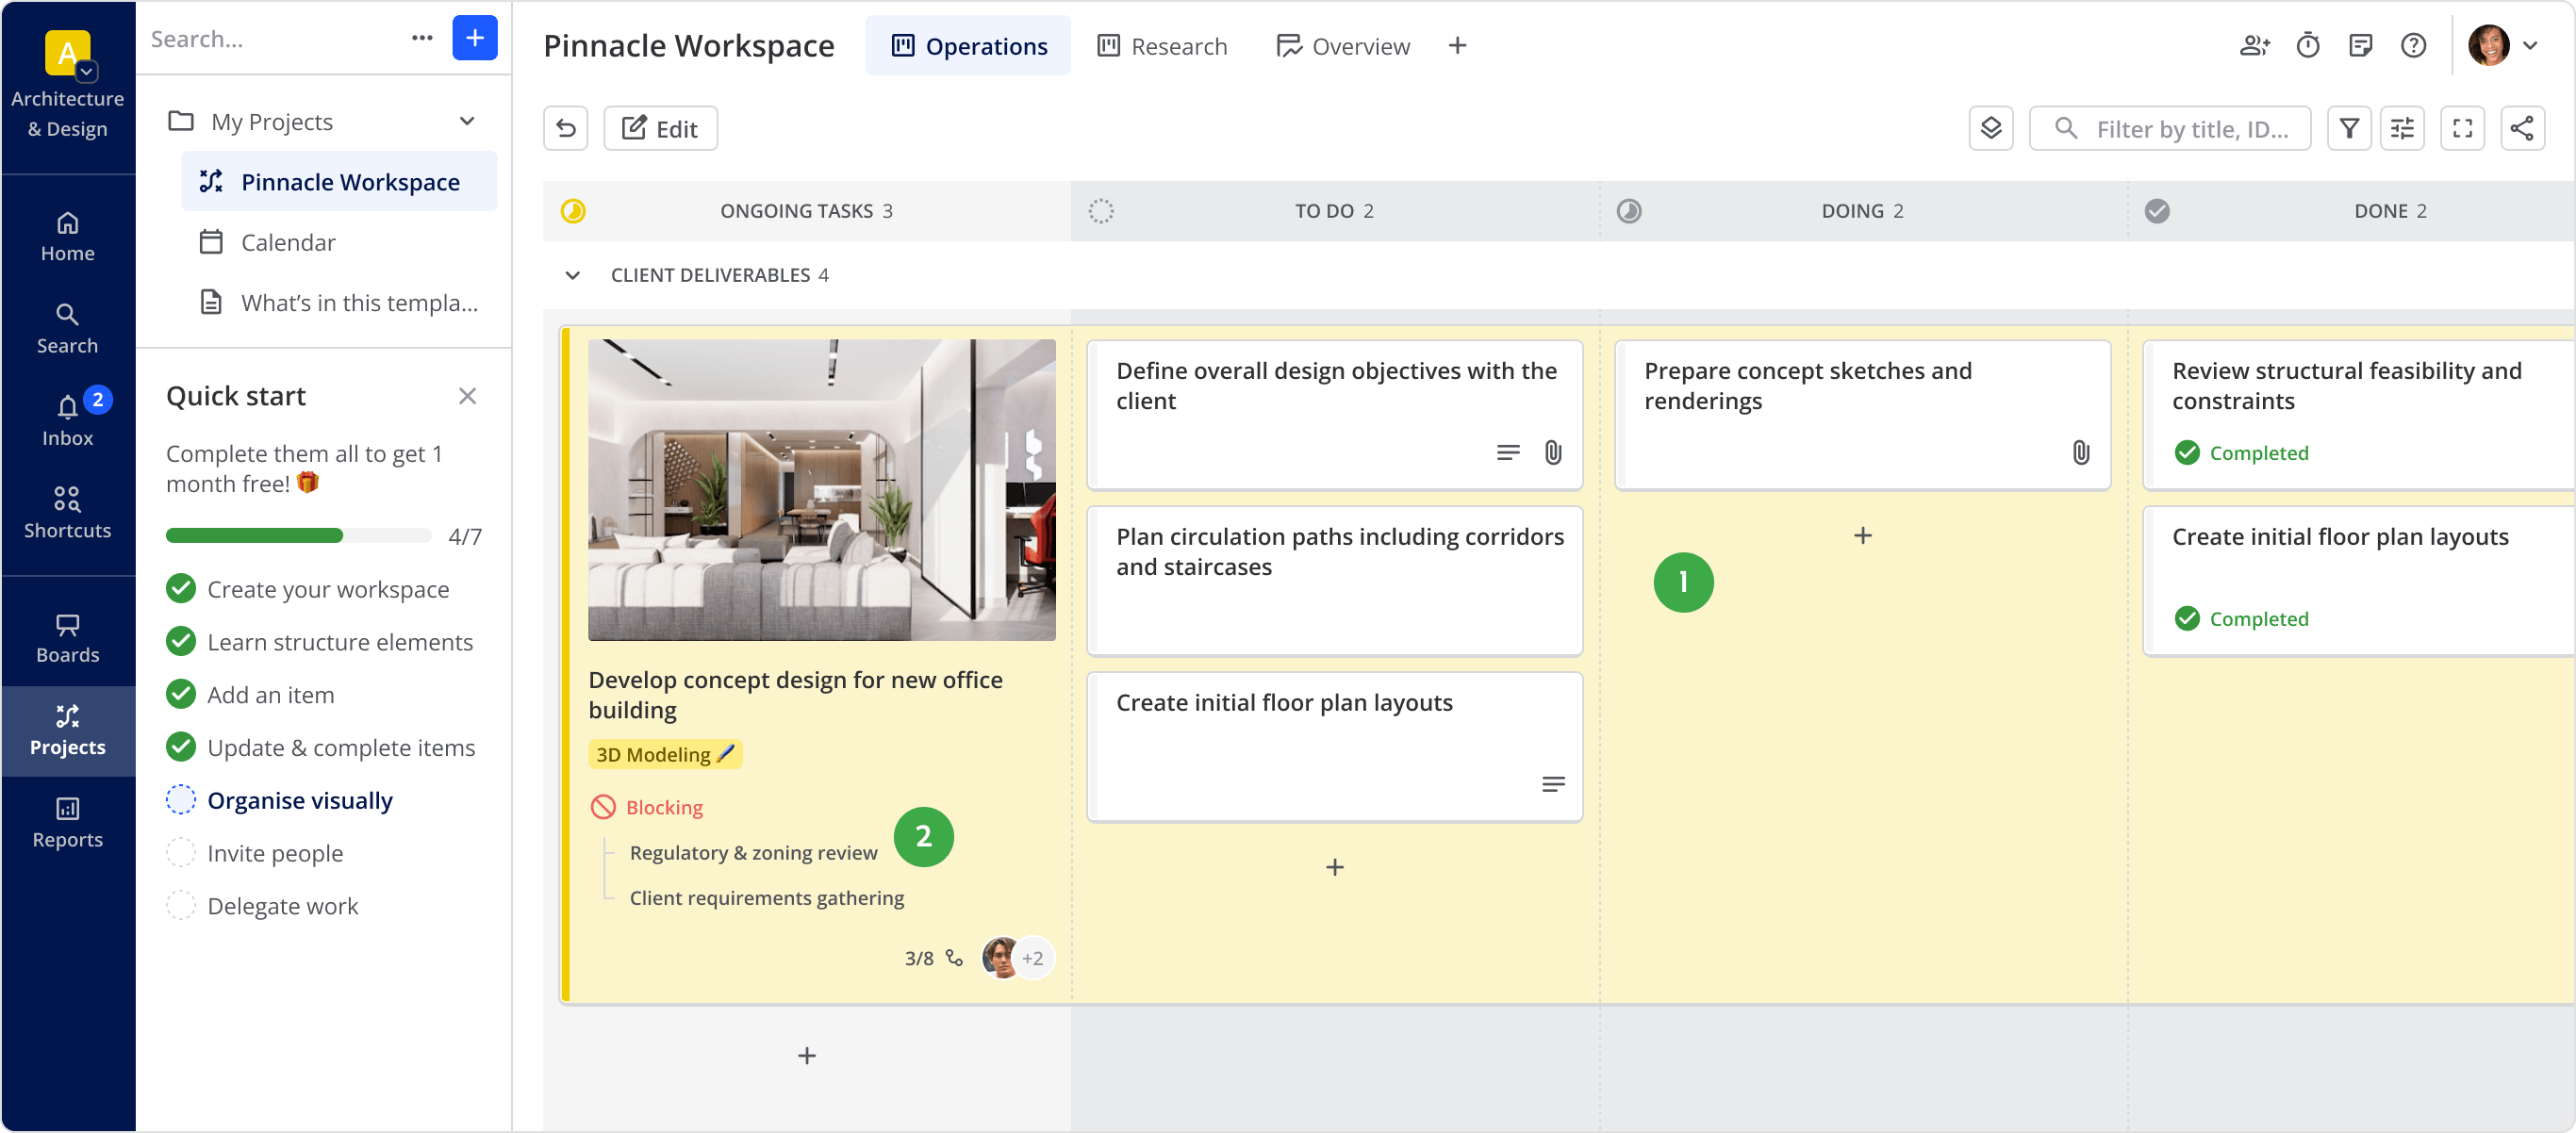Collapse the My Projects folder

point(466,121)
